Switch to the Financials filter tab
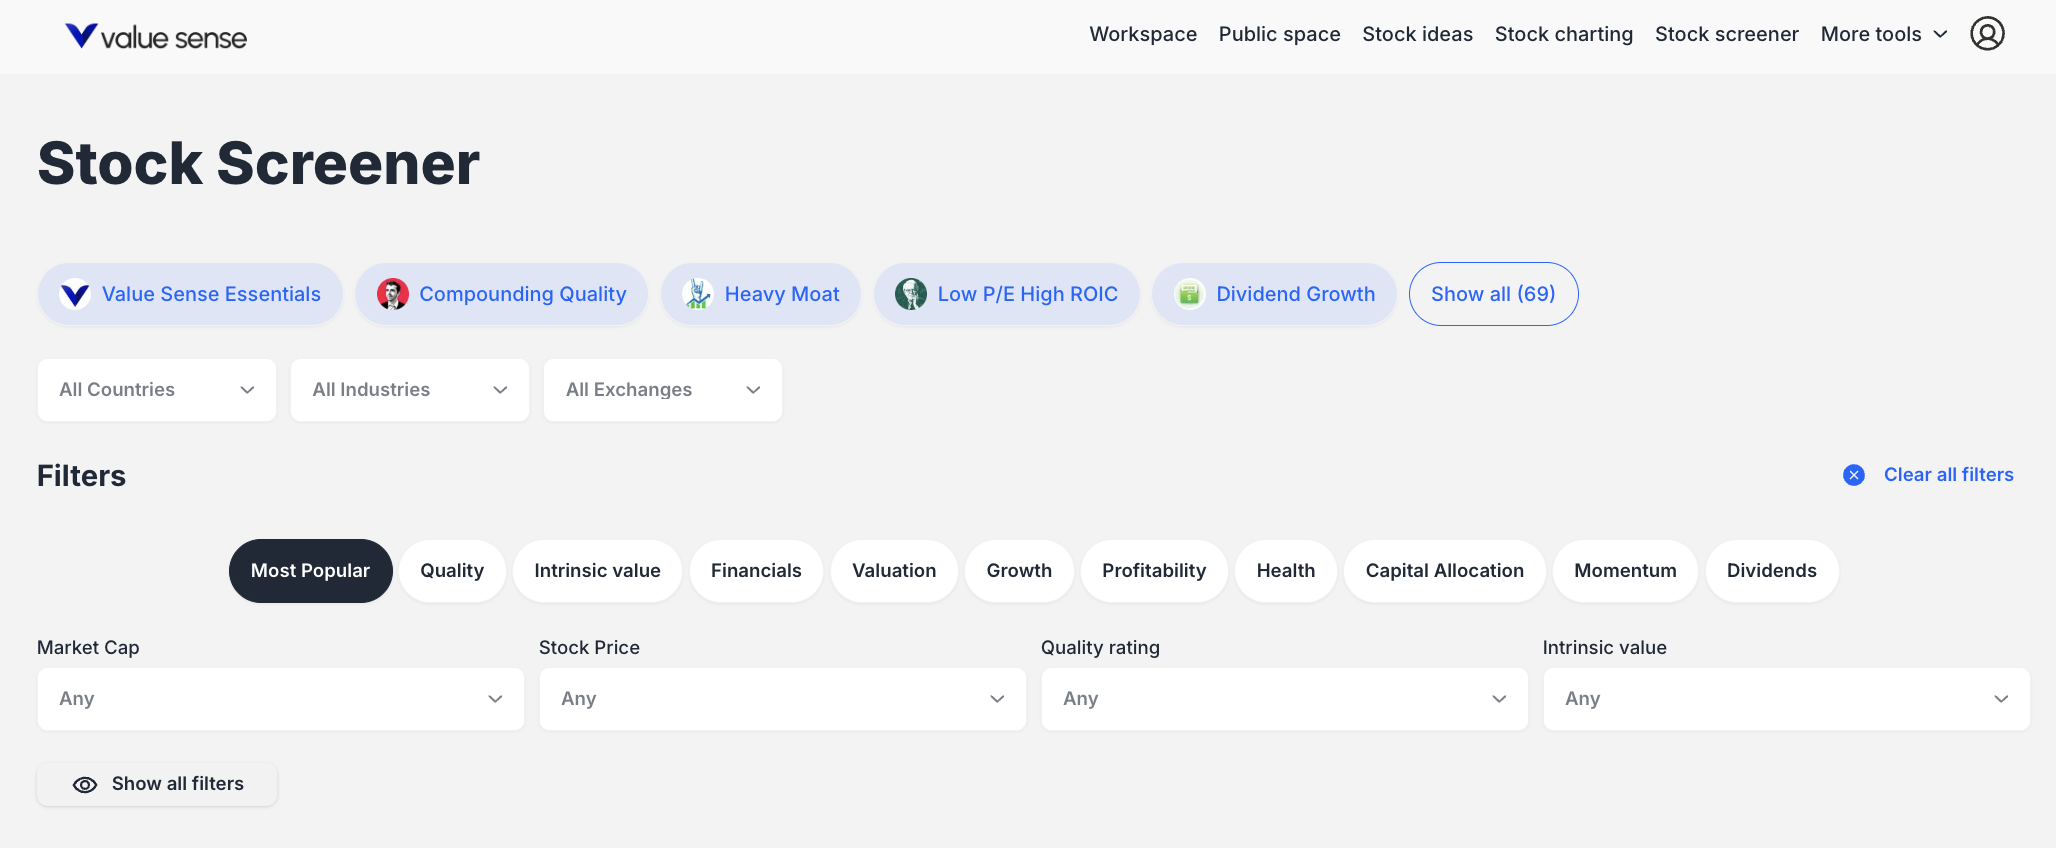 756,571
